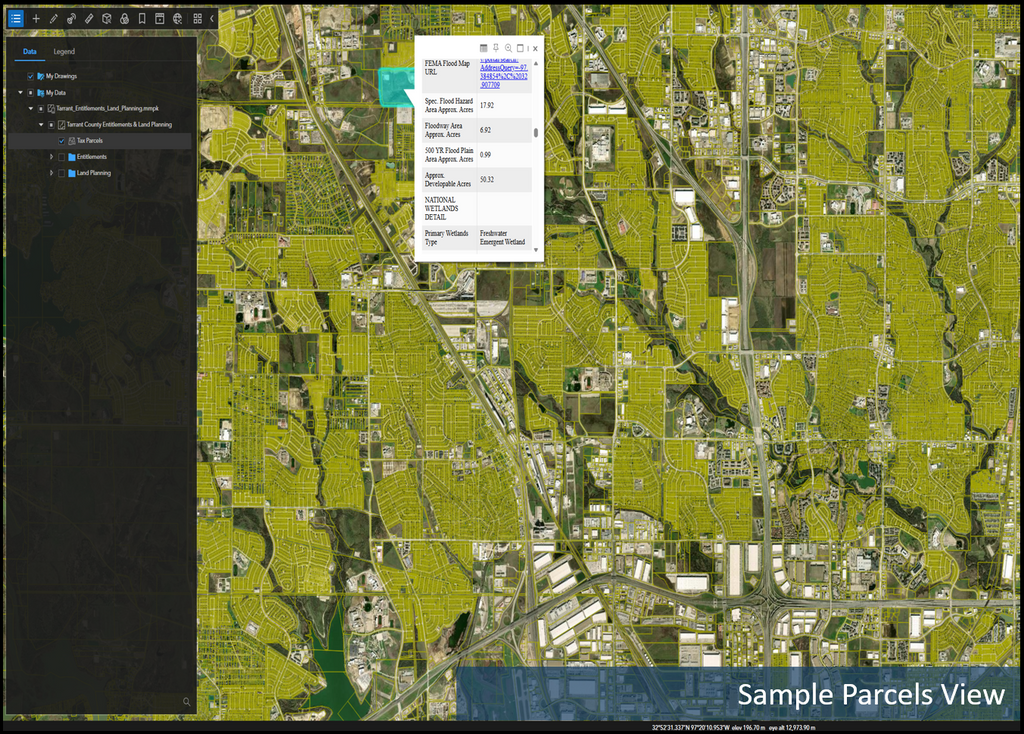This screenshot has height=734, width=1024.
Task: Open the Measure ruler tool
Action: (89, 18)
